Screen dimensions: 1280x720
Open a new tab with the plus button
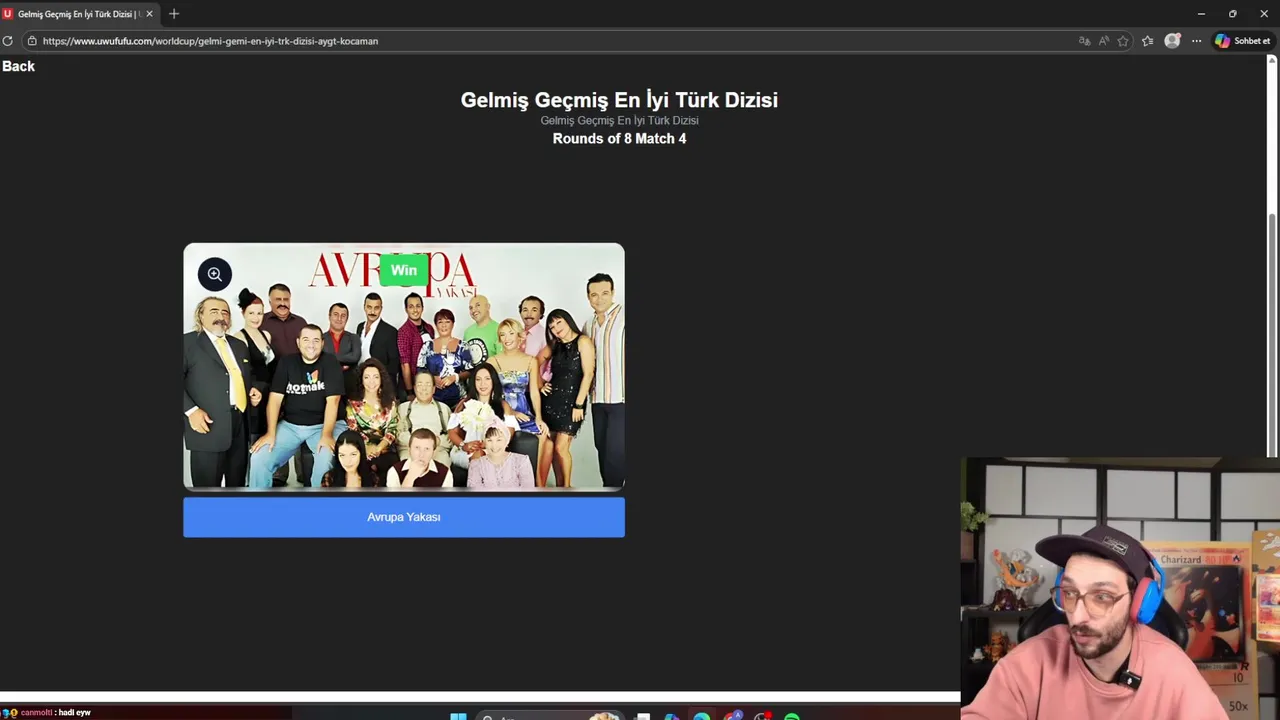(x=174, y=14)
